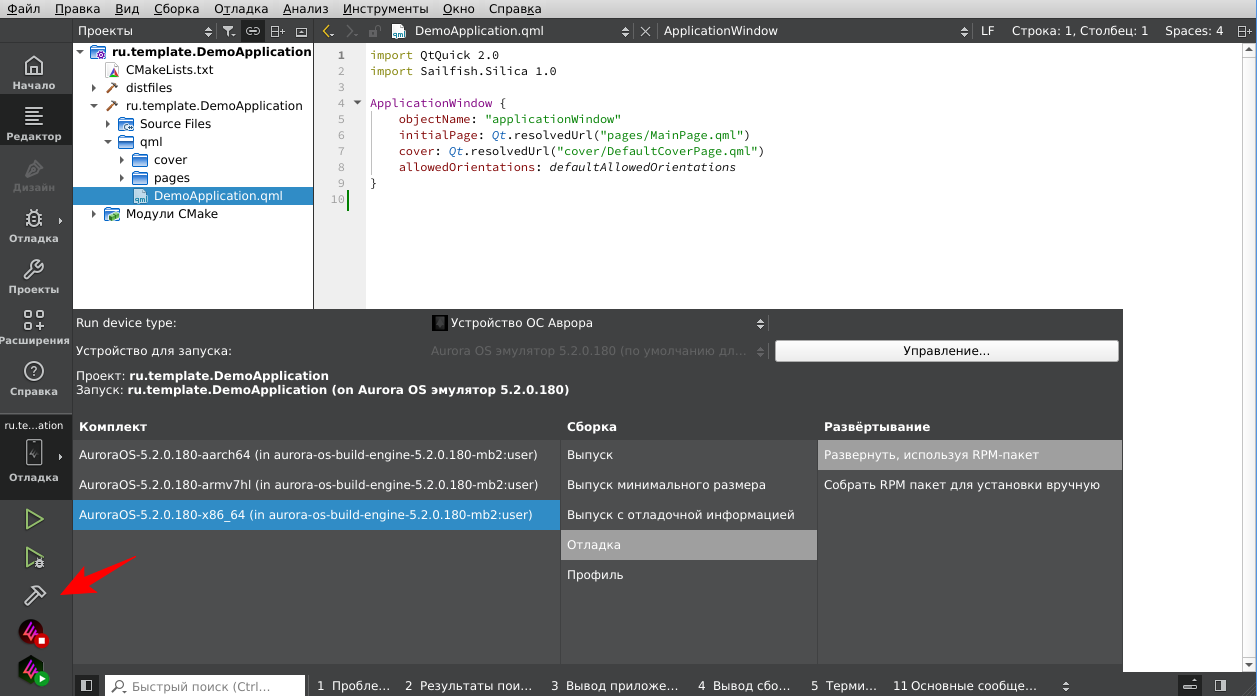Toggle the right sidebar visibility button
1257x696 pixels.
1220,686
